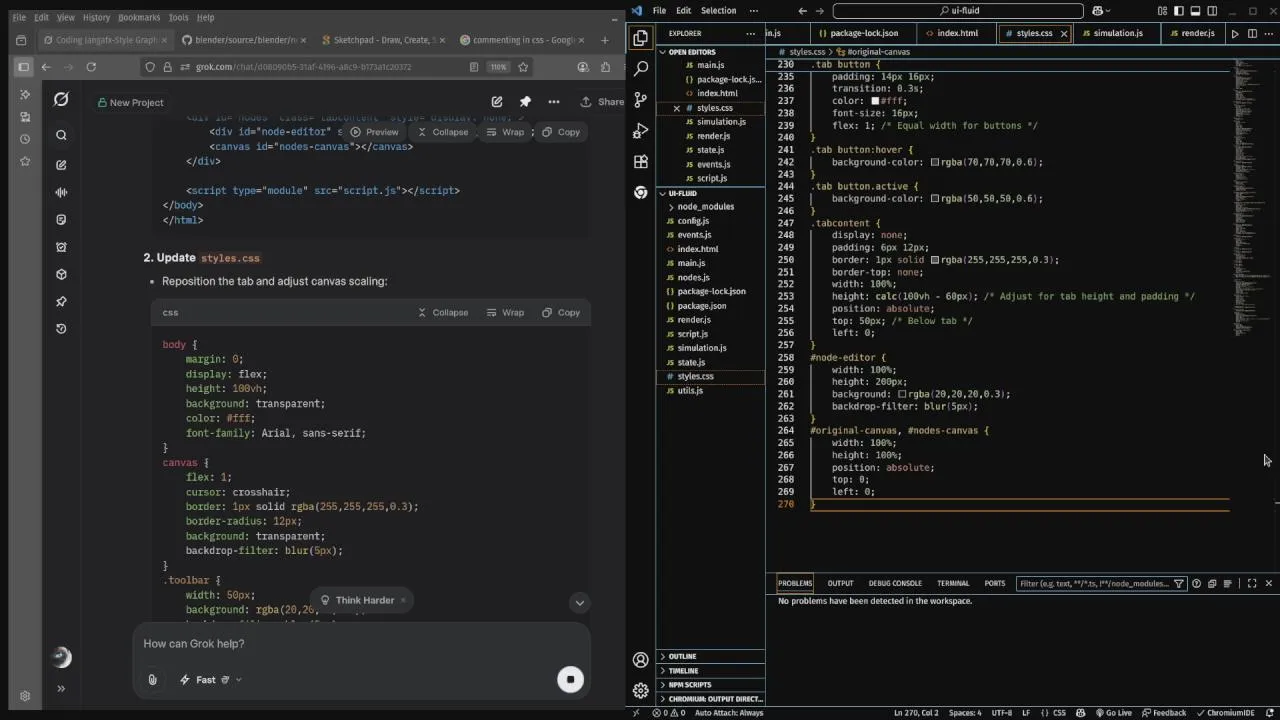Screen dimensions: 1280x720
Task: Open the Extensions view icon
Action: (641, 162)
